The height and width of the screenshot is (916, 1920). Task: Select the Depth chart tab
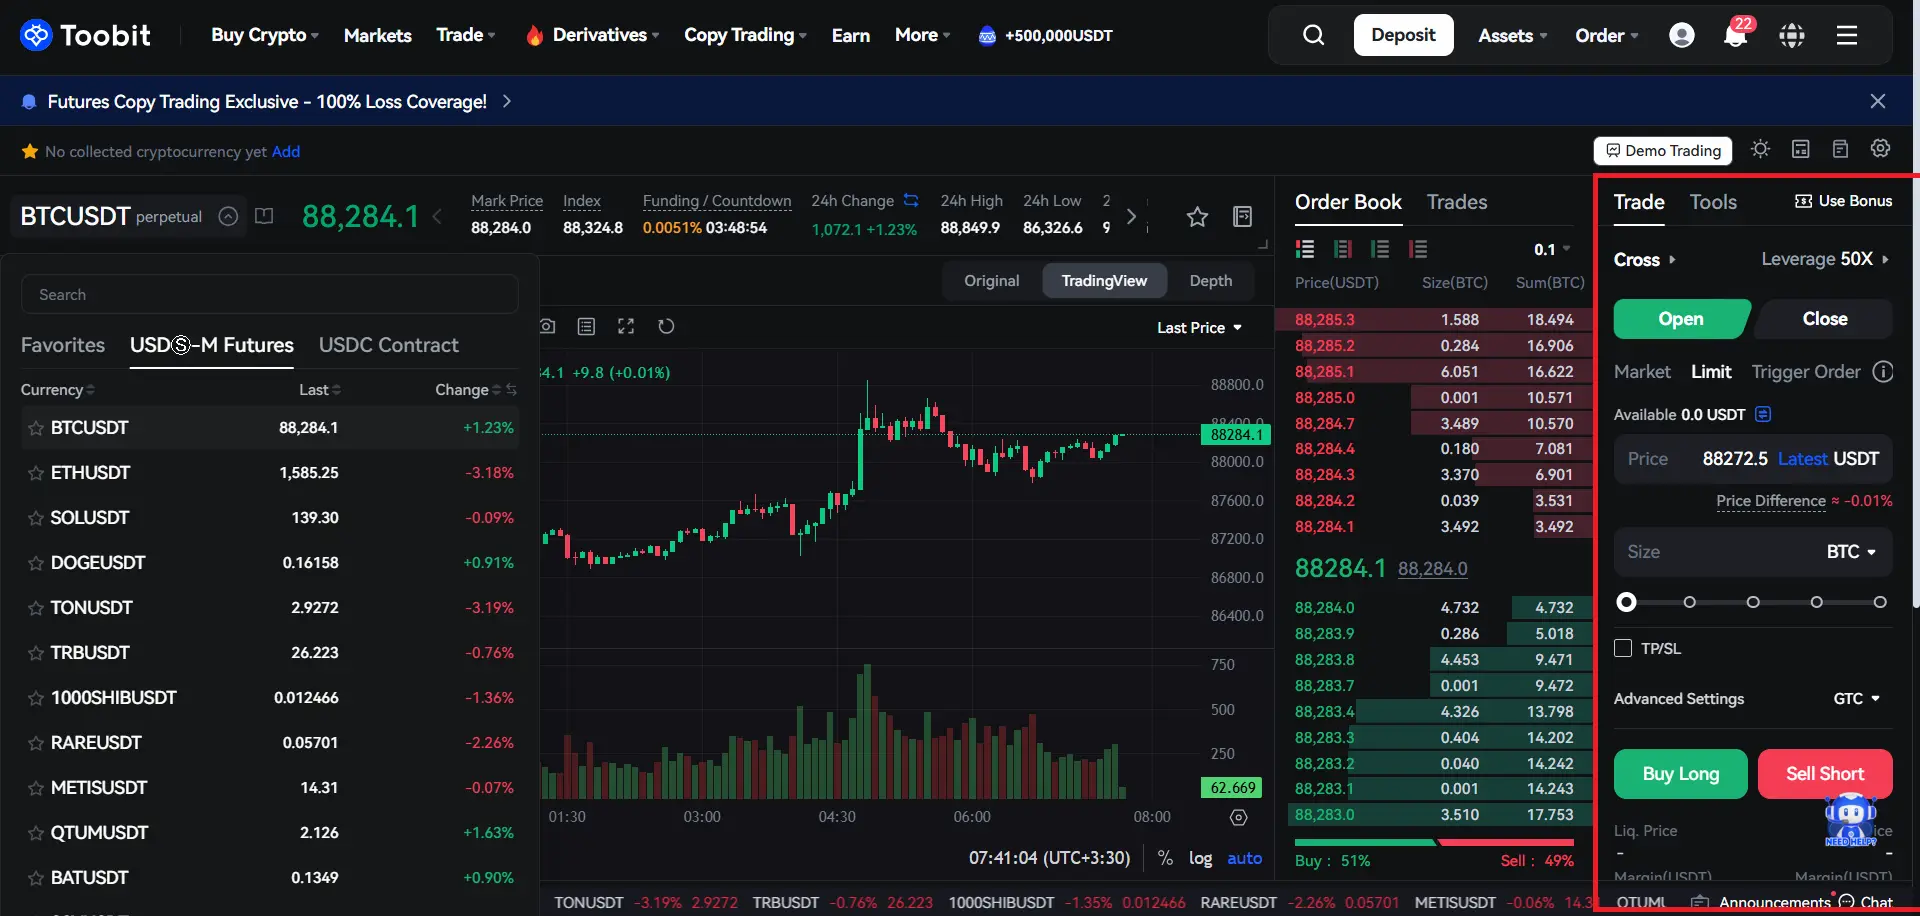coord(1210,281)
